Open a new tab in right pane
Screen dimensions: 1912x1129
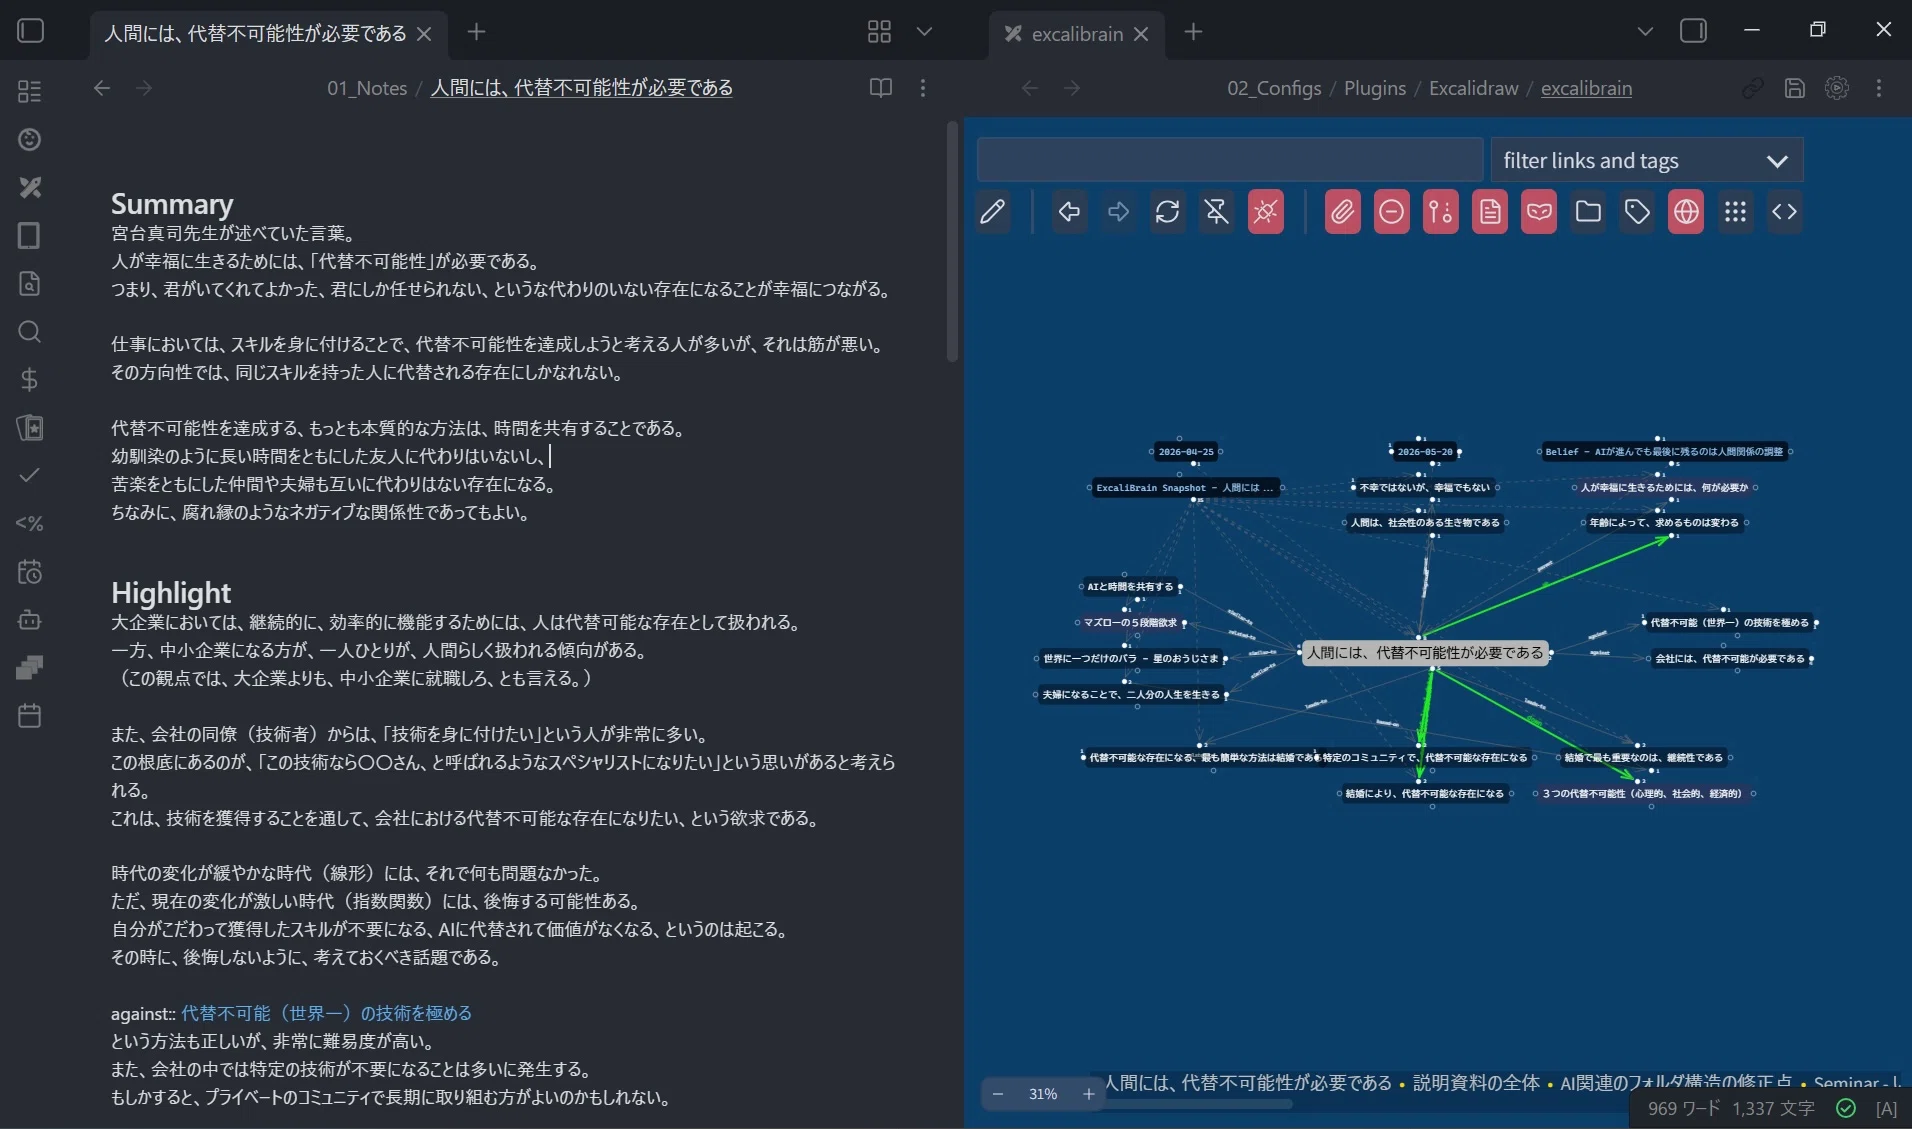[1193, 32]
